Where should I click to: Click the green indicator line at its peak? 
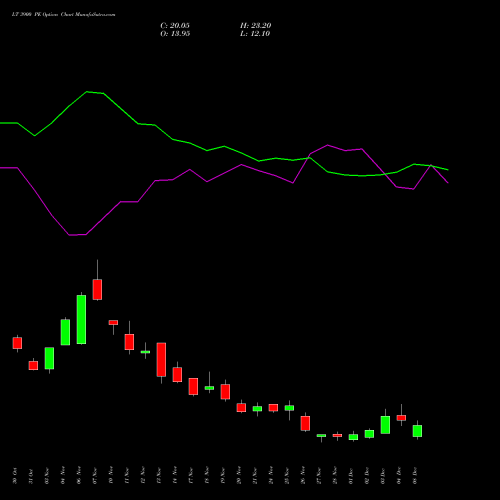(87, 92)
